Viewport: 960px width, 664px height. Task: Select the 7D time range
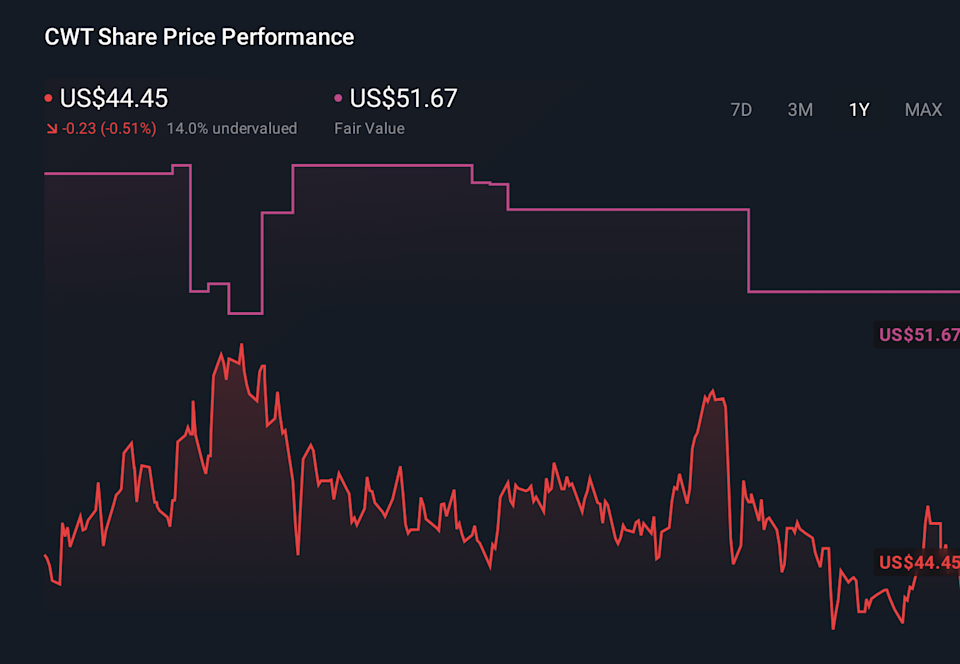741,110
